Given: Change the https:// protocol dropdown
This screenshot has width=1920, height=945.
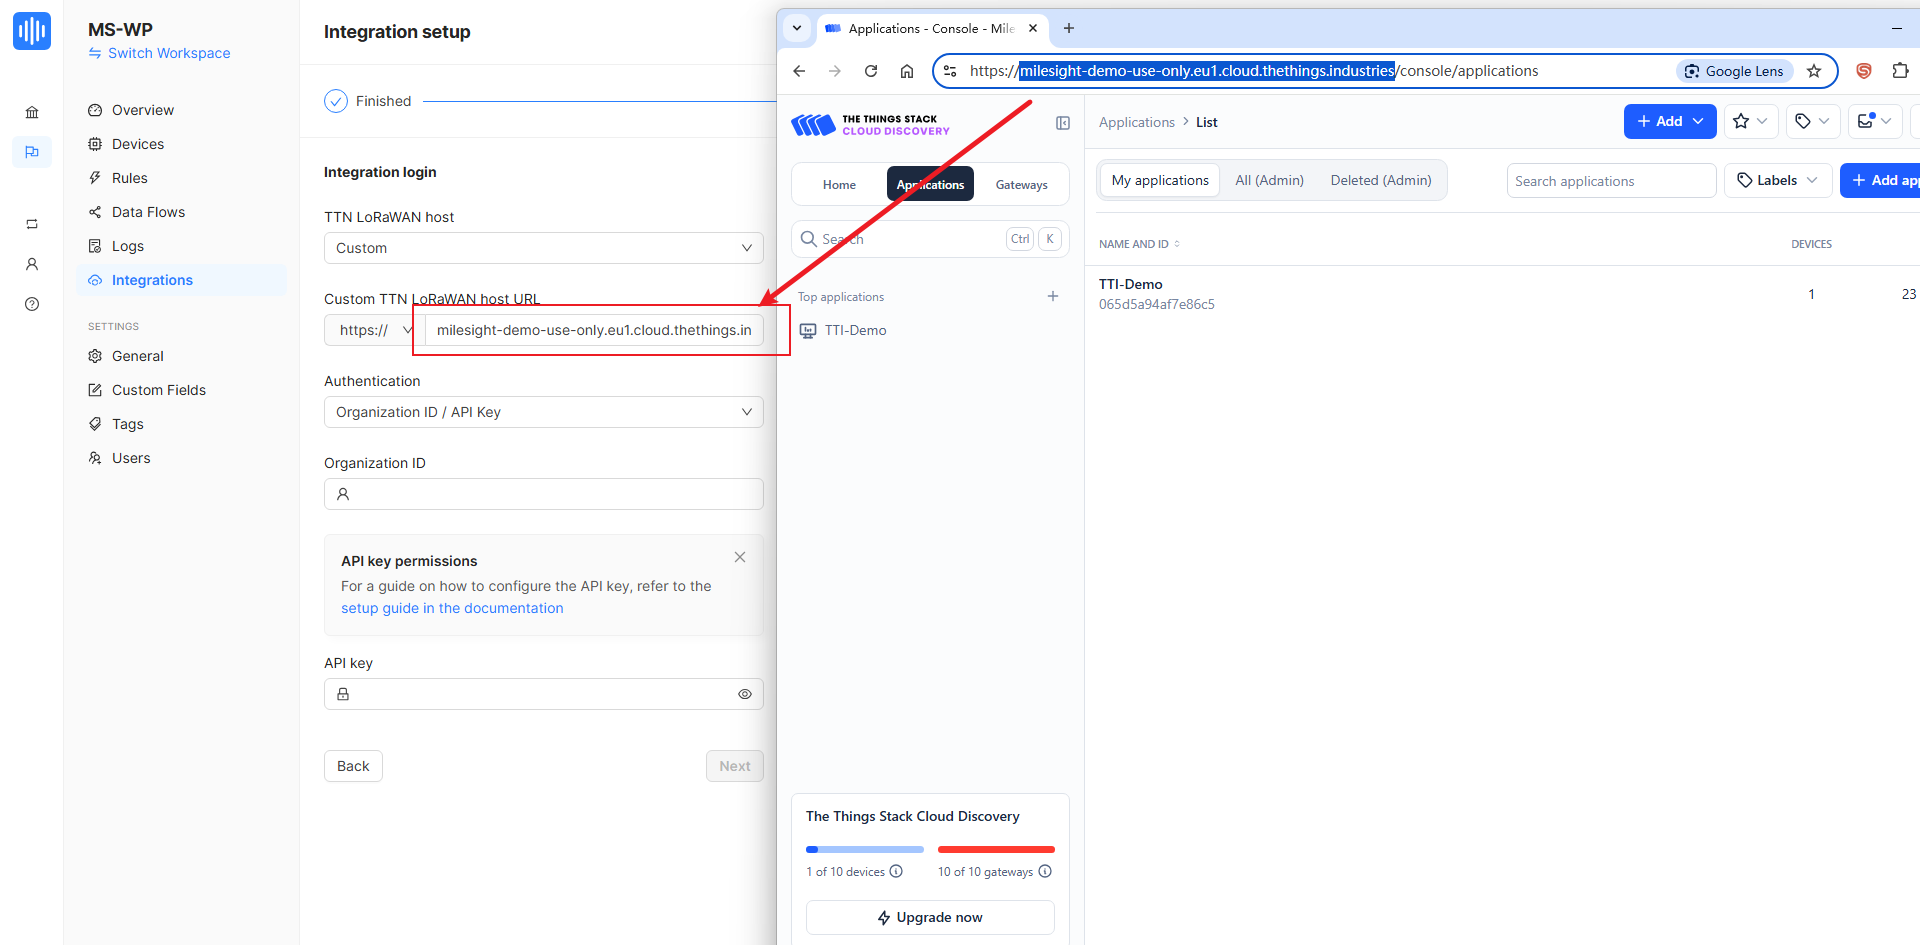Looking at the screenshot, I should coord(372,330).
